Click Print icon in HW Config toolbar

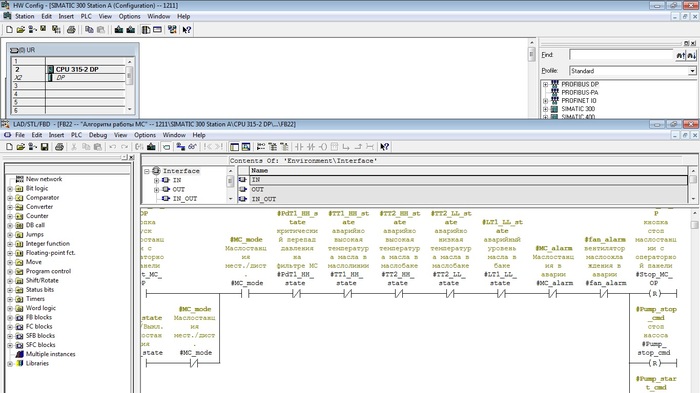click(x=71, y=29)
